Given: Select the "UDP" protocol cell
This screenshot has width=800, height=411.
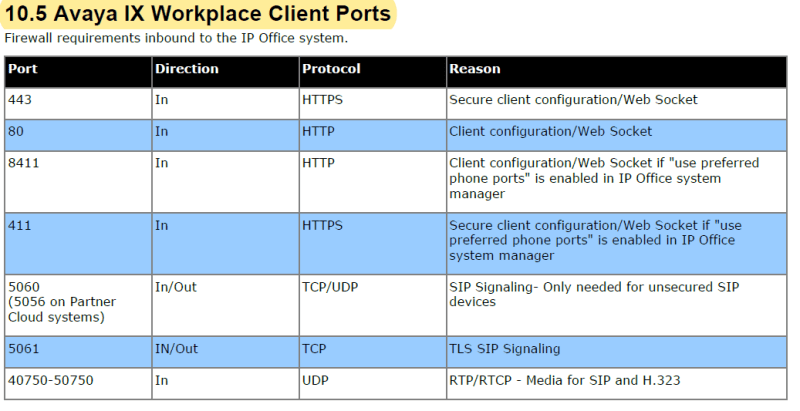Looking at the screenshot, I should click(x=372, y=383).
